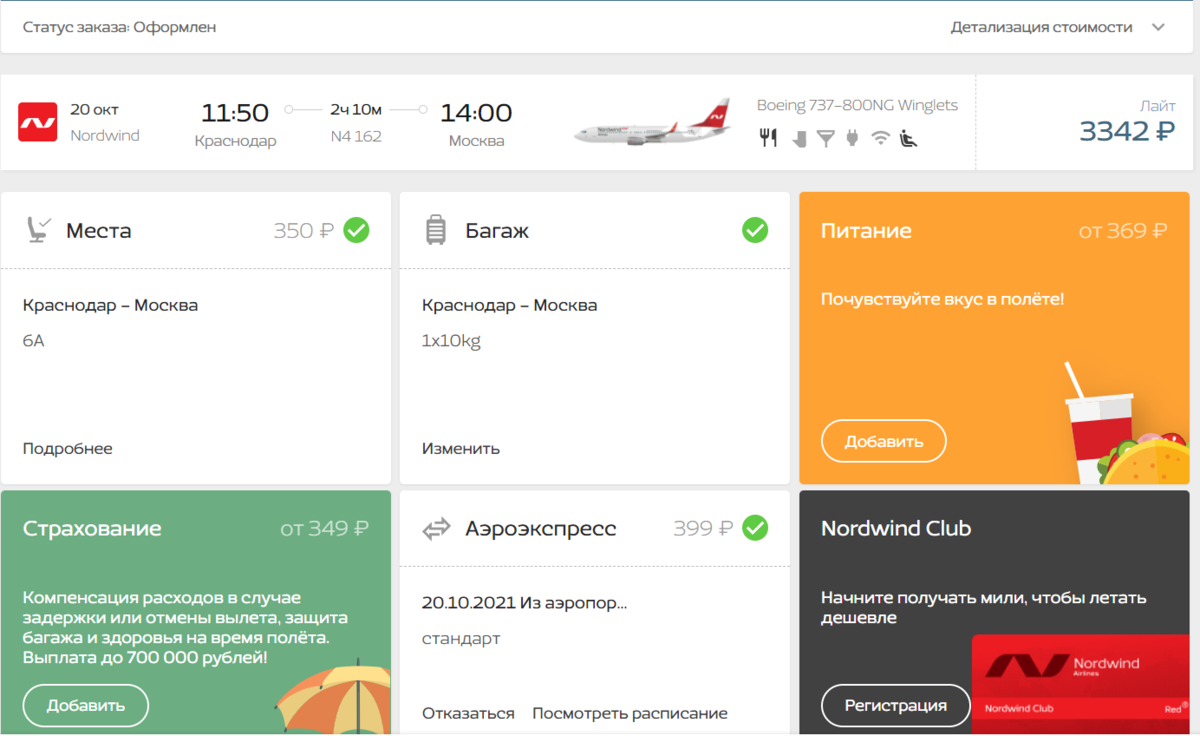The width and height of the screenshot is (1200, 736).
Task: Click the arrows icon in Аэроэкспресс card
Action: 437,529
